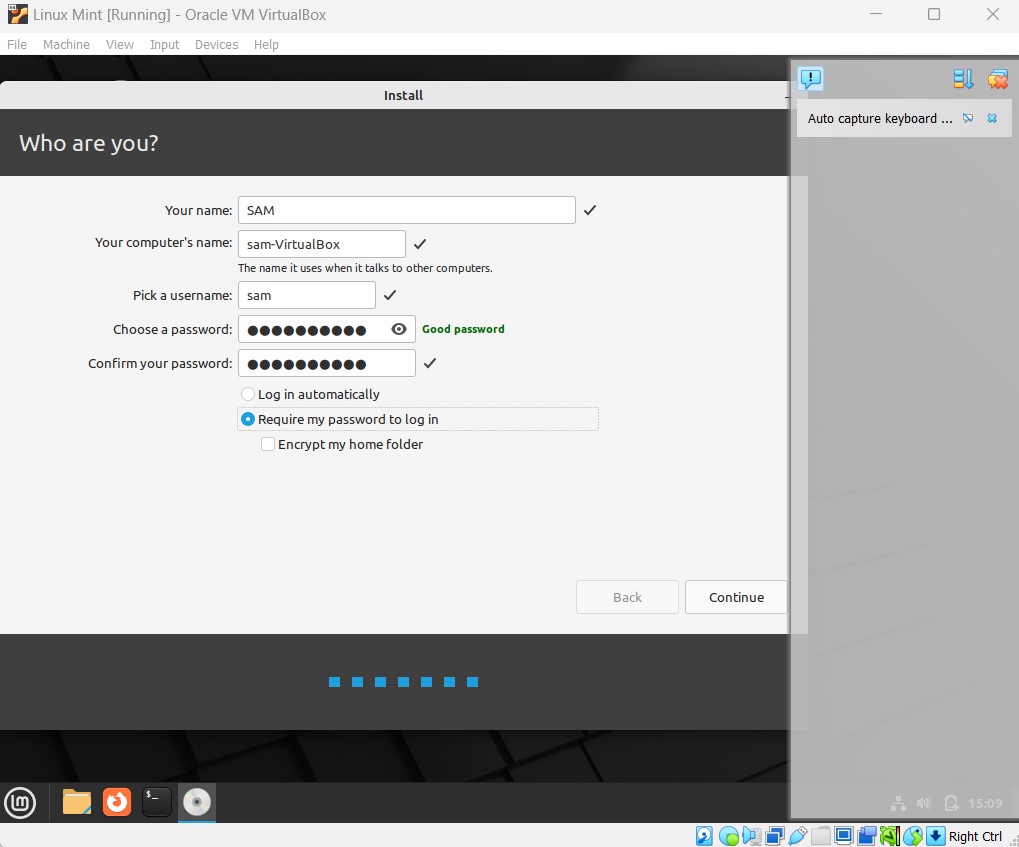Toggle password visibility with the eye icon
The width and height of the screenshot is (1019, 847).
398,328
